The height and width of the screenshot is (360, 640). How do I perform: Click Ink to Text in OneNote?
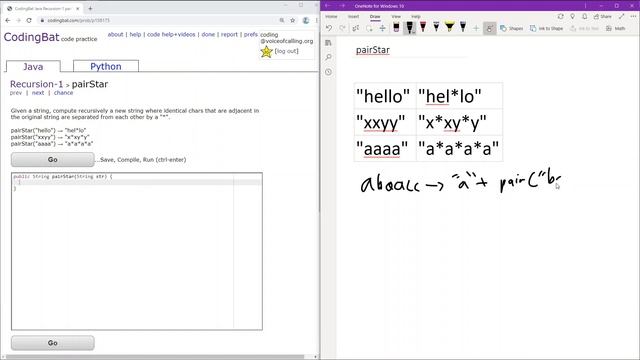(x=584, y=28)
